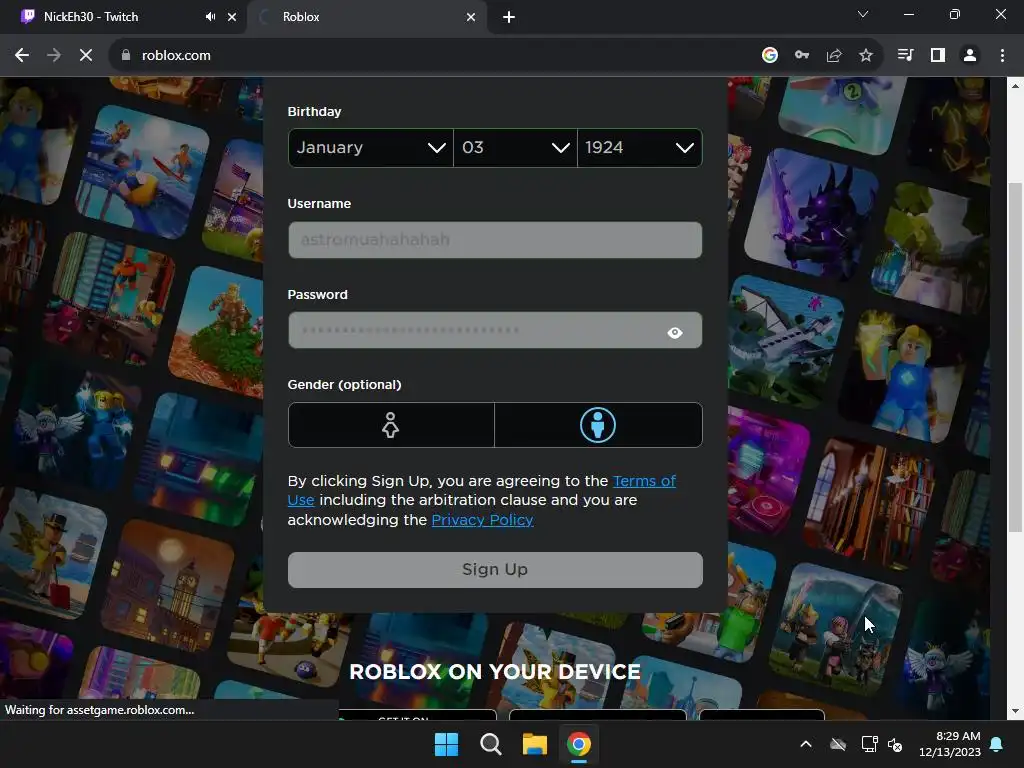
Task: Open the Chrome profile avatar icon
Action: 970,56
